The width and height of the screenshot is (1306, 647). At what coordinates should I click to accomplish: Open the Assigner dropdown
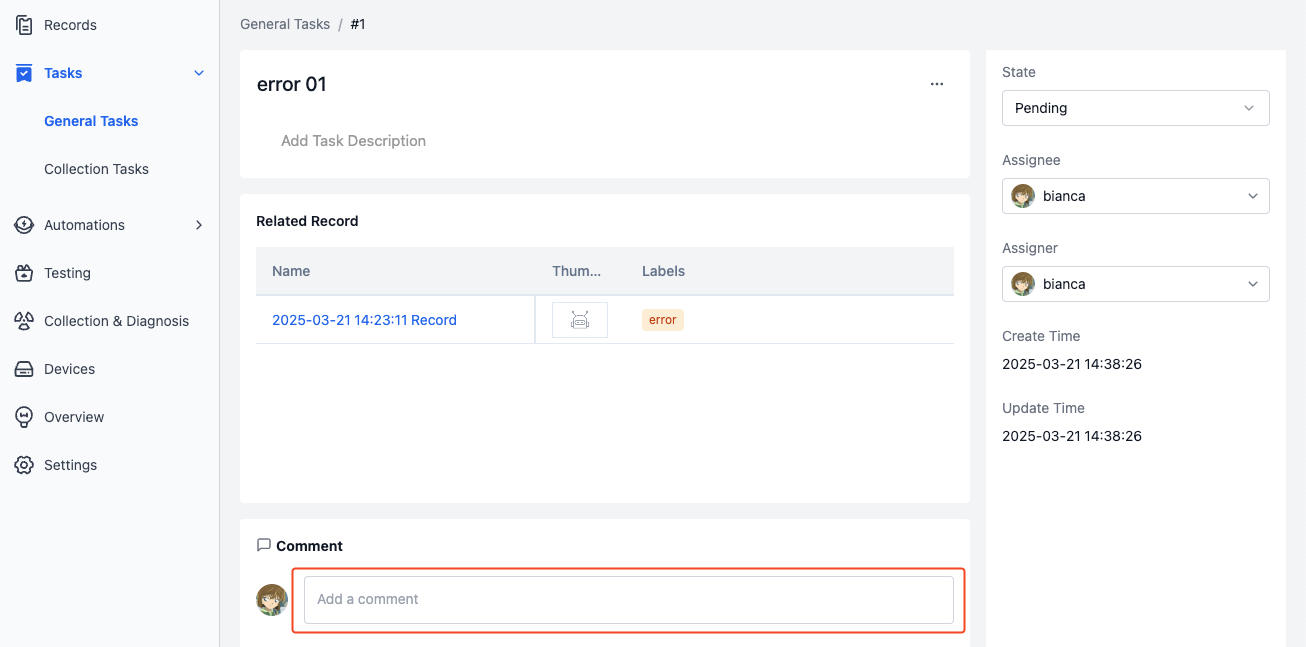click(1136, 284)
